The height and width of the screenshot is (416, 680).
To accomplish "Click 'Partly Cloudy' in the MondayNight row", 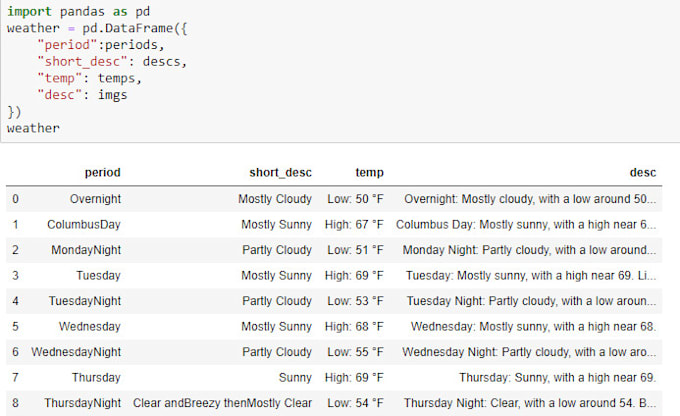I will (277, 250).
